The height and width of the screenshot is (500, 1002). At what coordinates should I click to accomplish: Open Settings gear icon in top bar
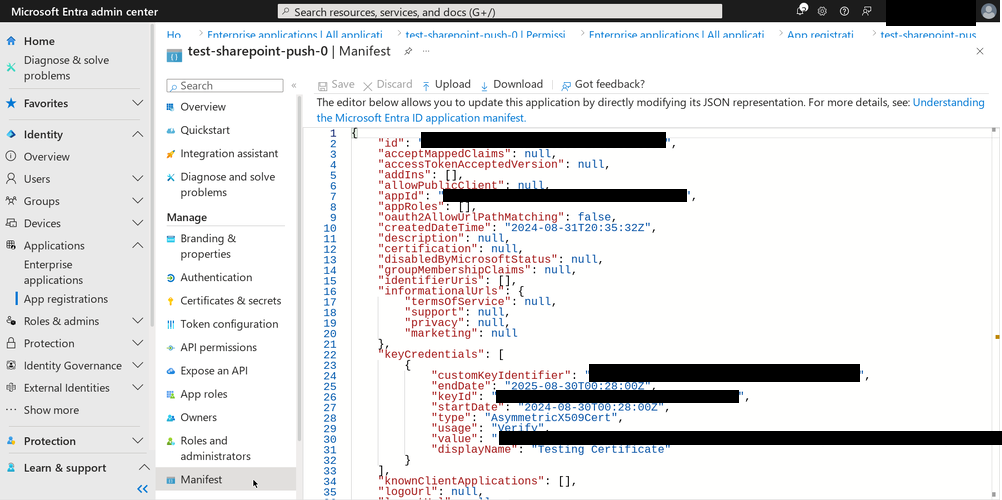click(822, 12)
